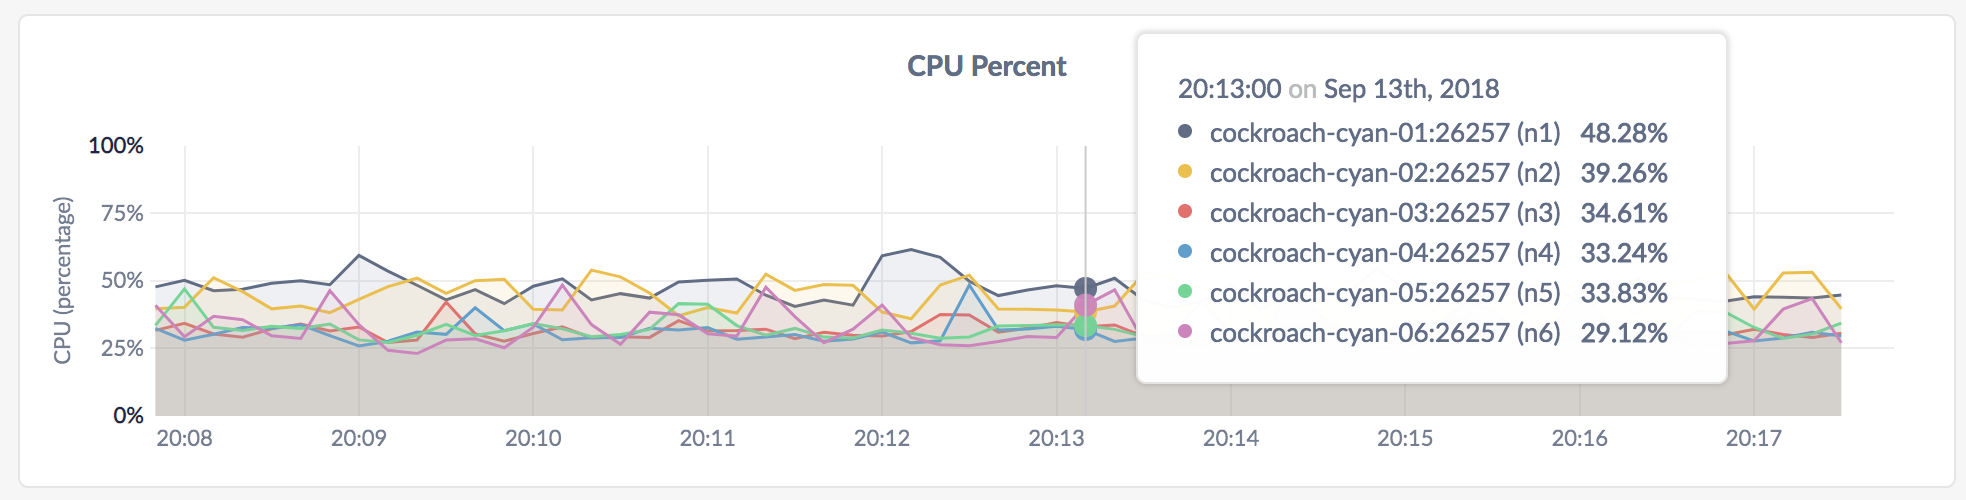Click the pink hover marker on the chart
The height and width of the screenshot is (500, 1966).
tap(1085, 305)
